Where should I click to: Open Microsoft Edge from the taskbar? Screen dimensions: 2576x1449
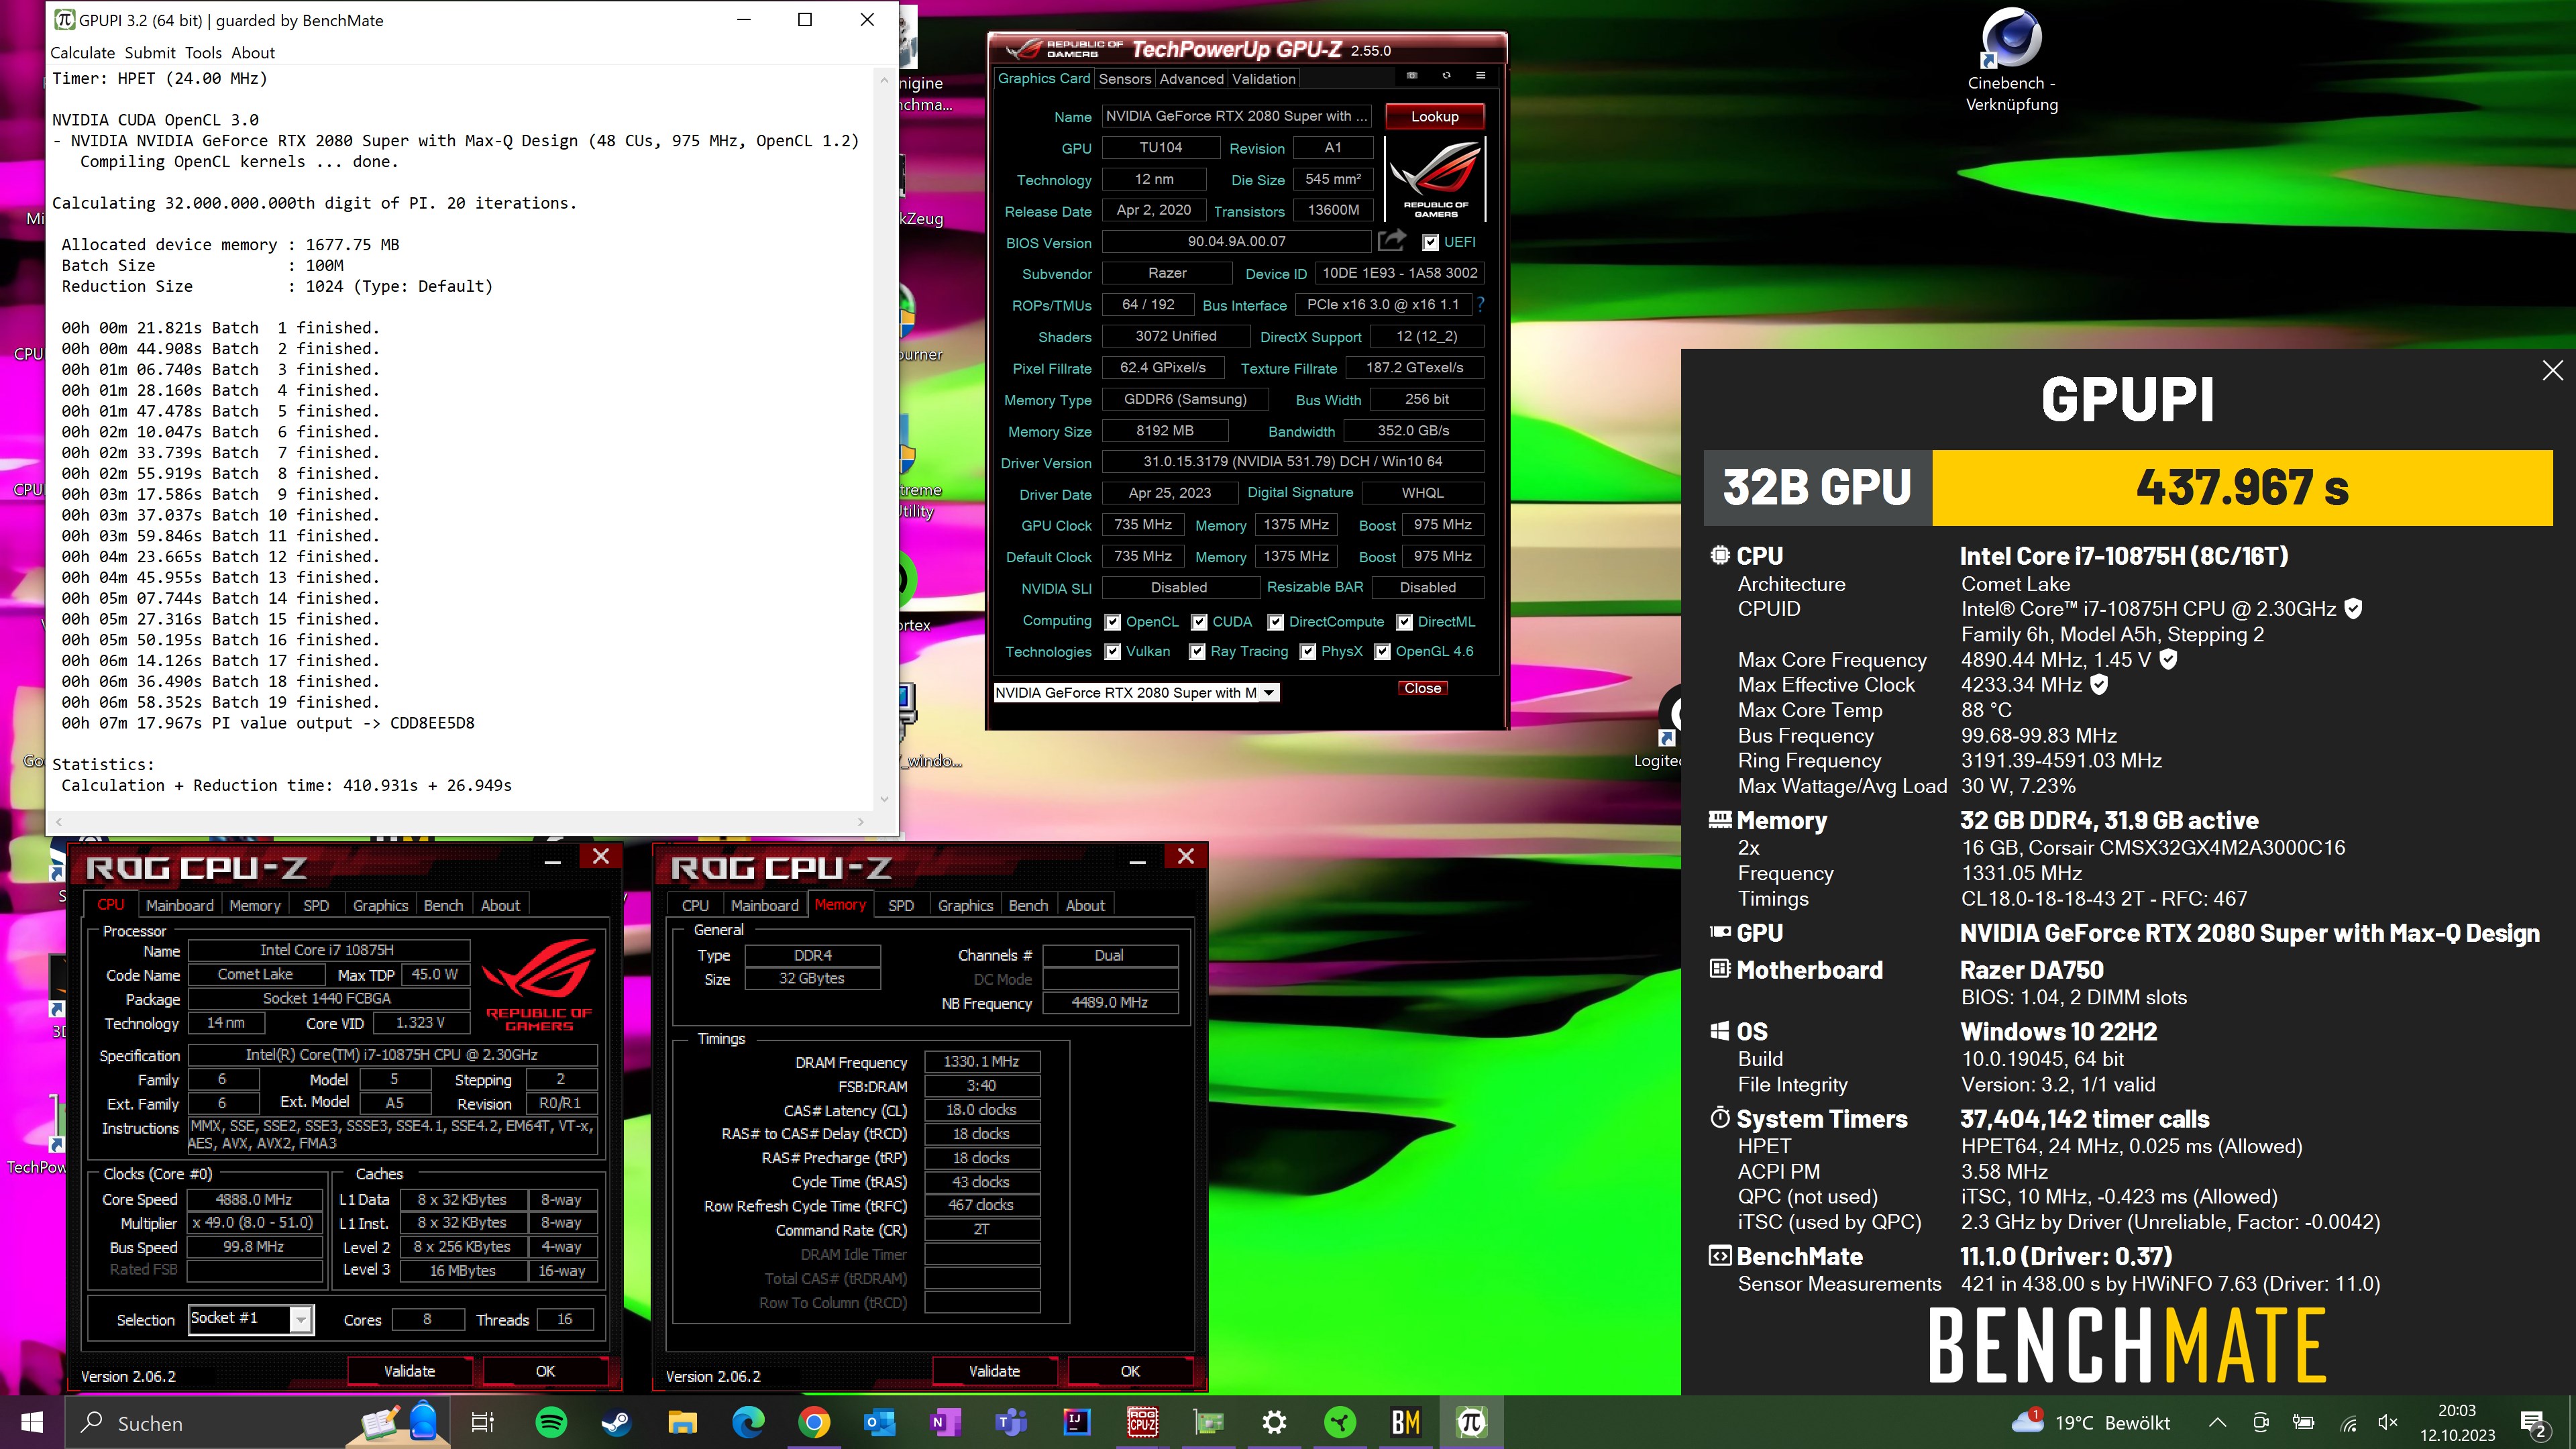[748, 1422]
